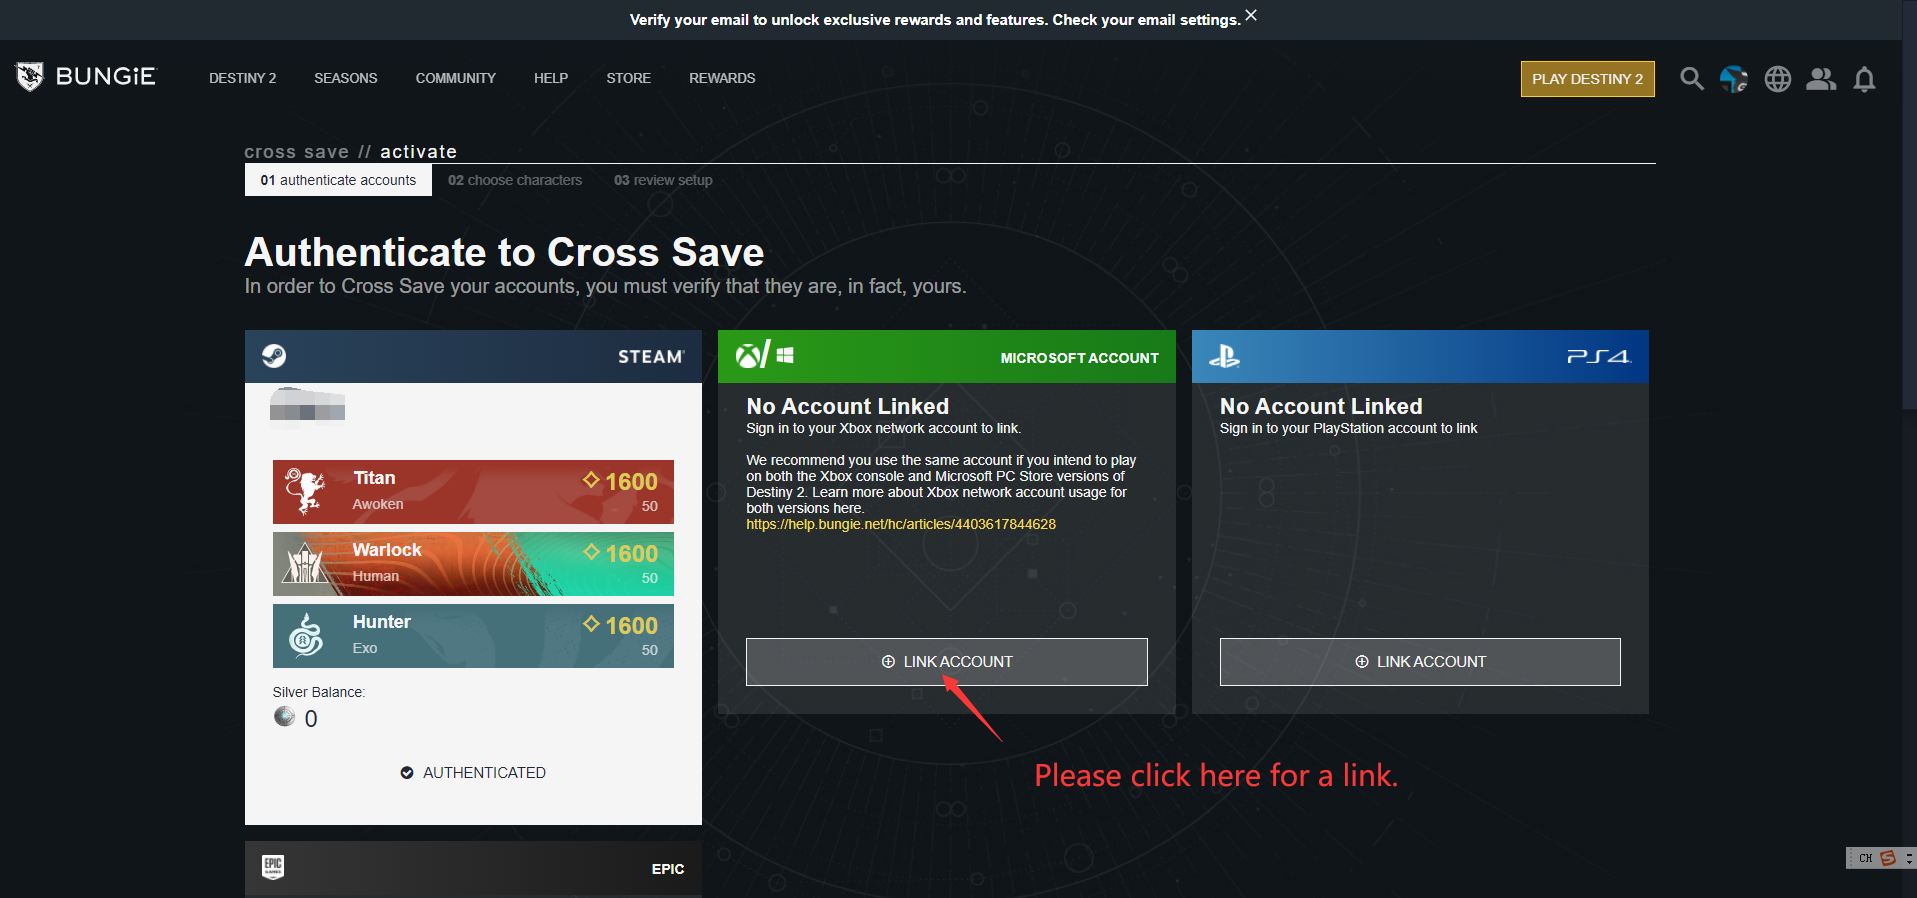Click the input method icon in system tray
The width and height of the screenshot is (1917, 898).
click(1888, 858)
